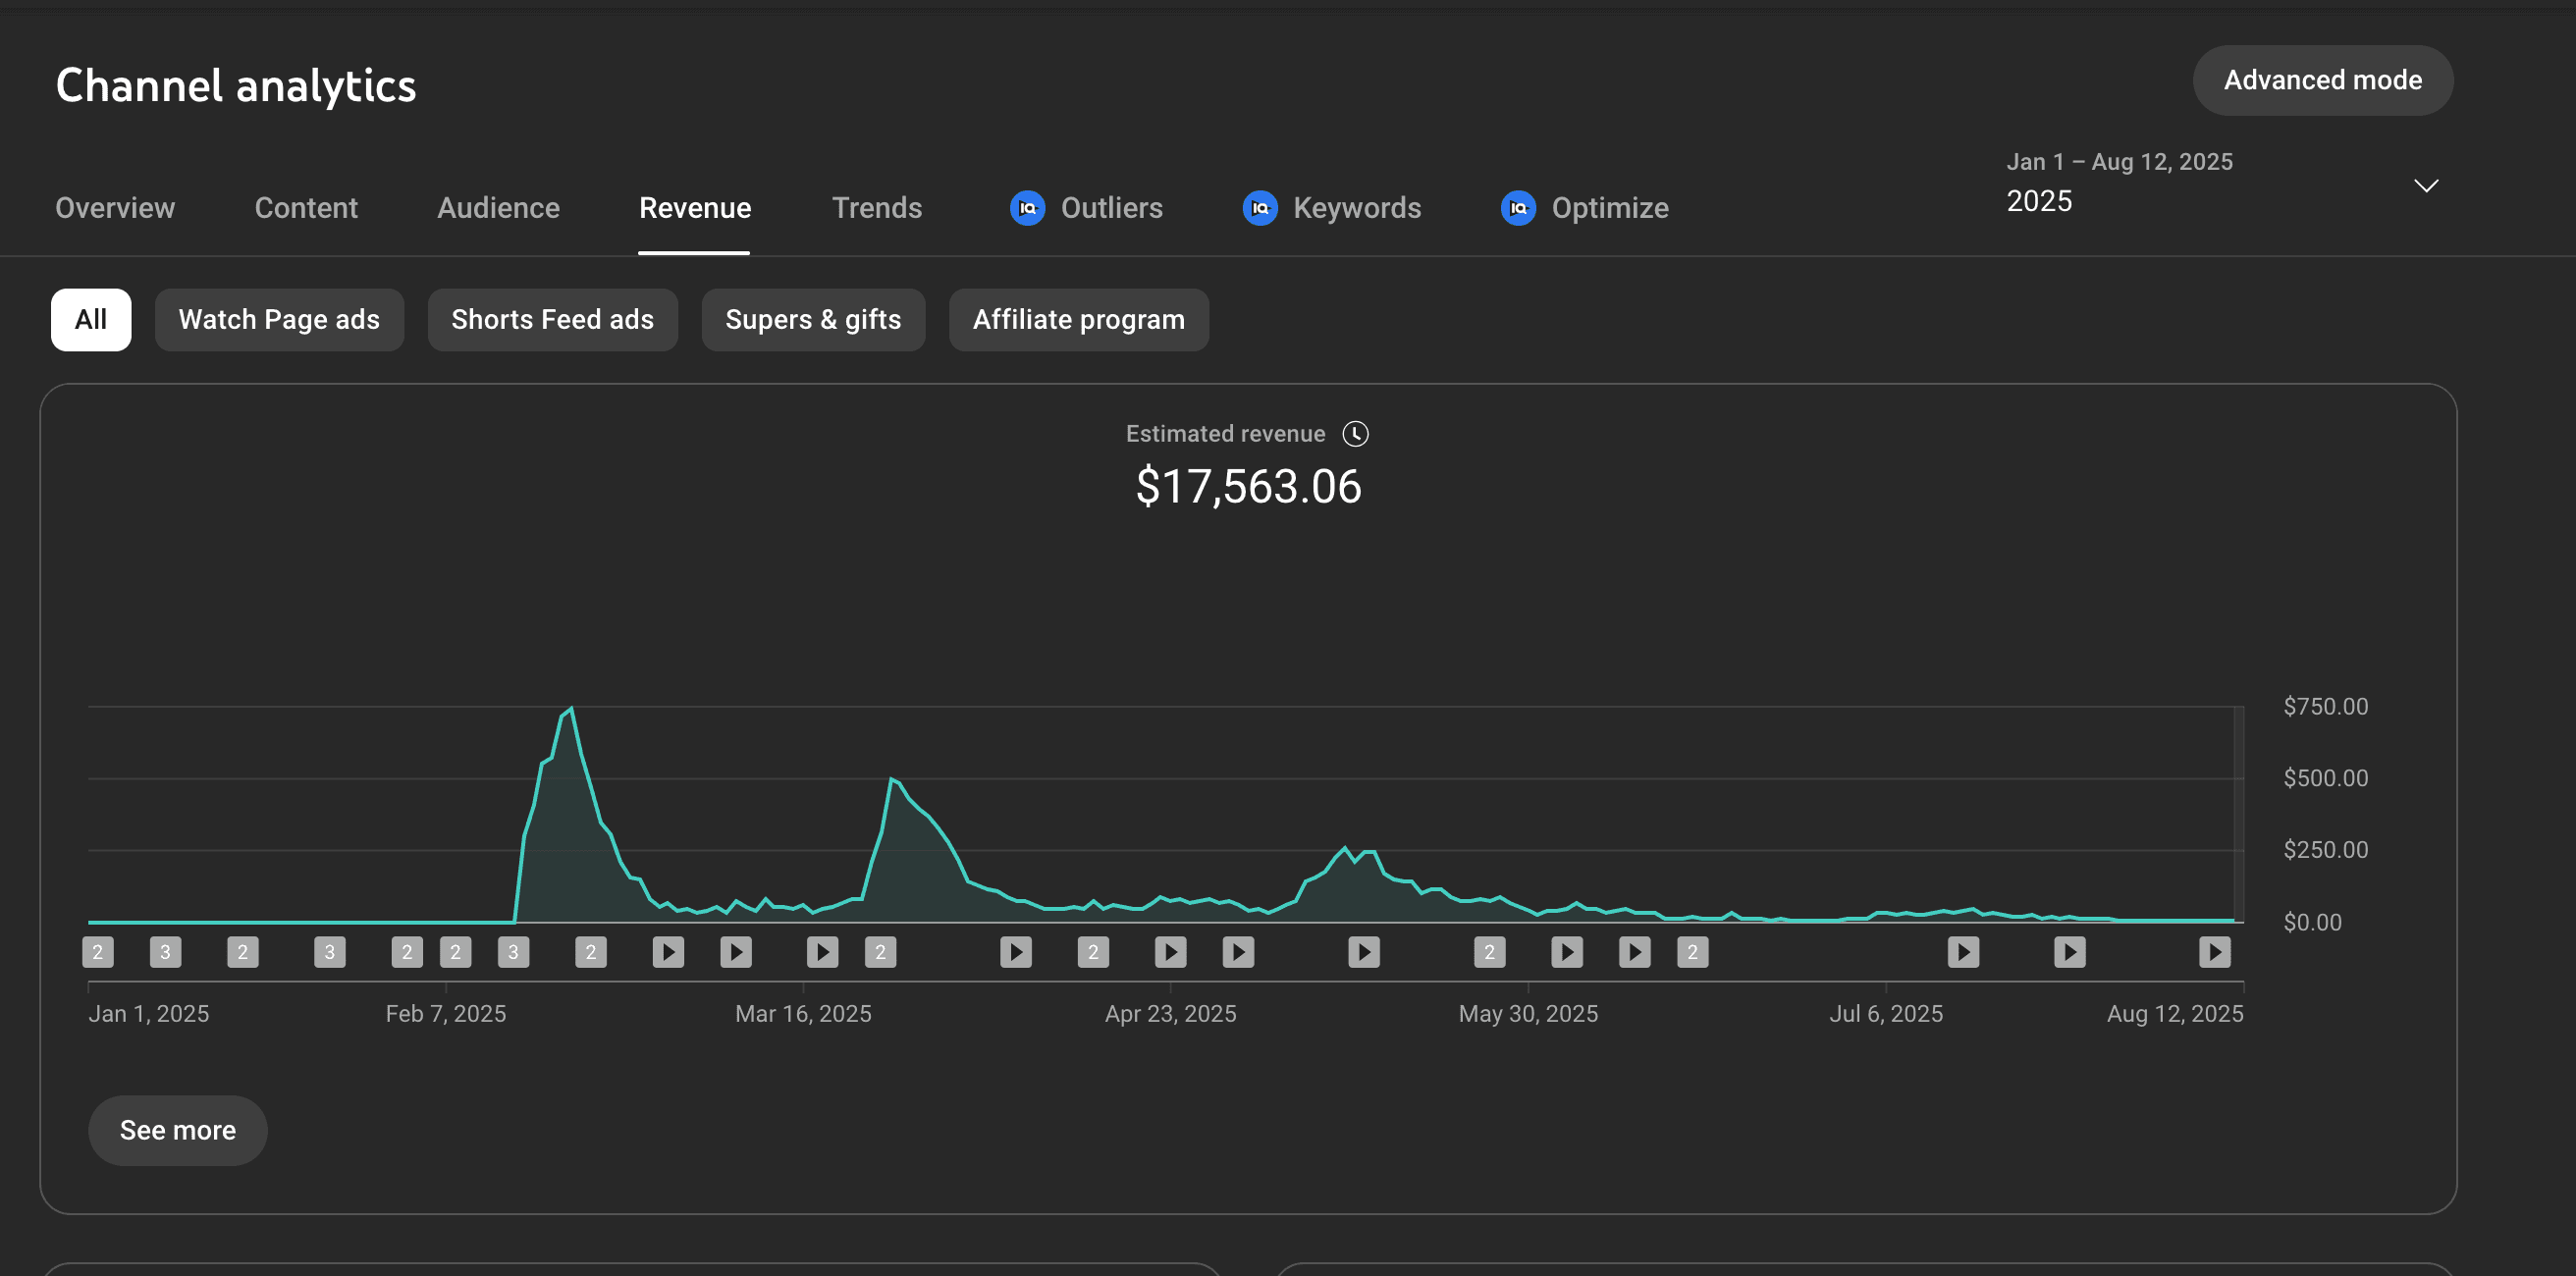Click the marker labeled 3 below the revenue spike

click(x=513, y=952)
